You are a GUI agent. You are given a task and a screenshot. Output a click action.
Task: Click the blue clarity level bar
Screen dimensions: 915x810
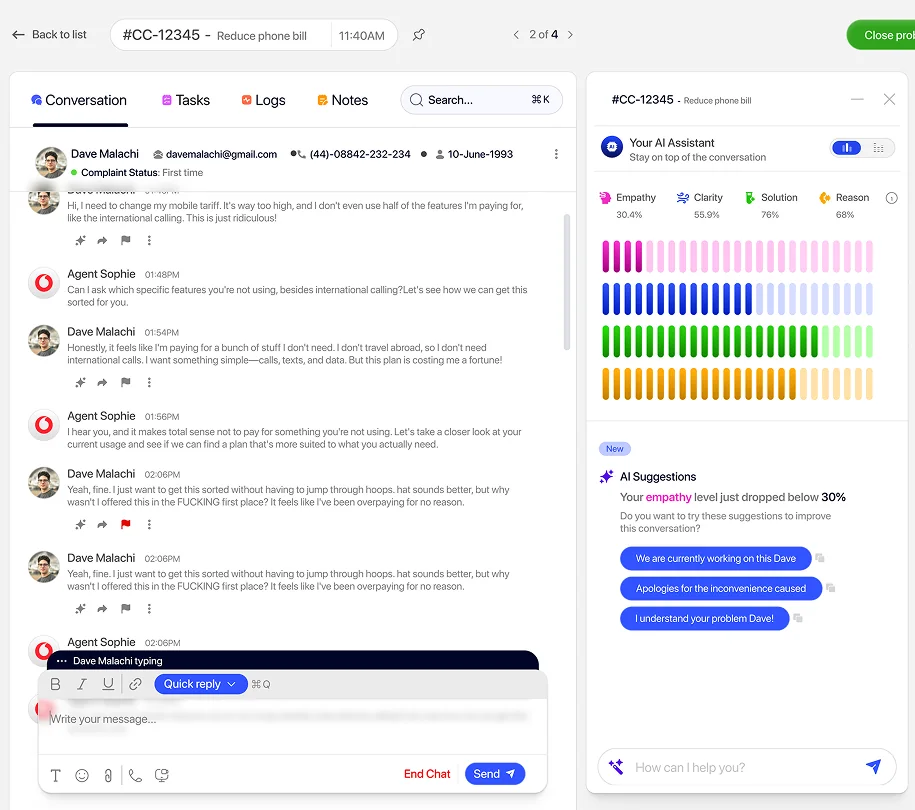tap(737, 299)
